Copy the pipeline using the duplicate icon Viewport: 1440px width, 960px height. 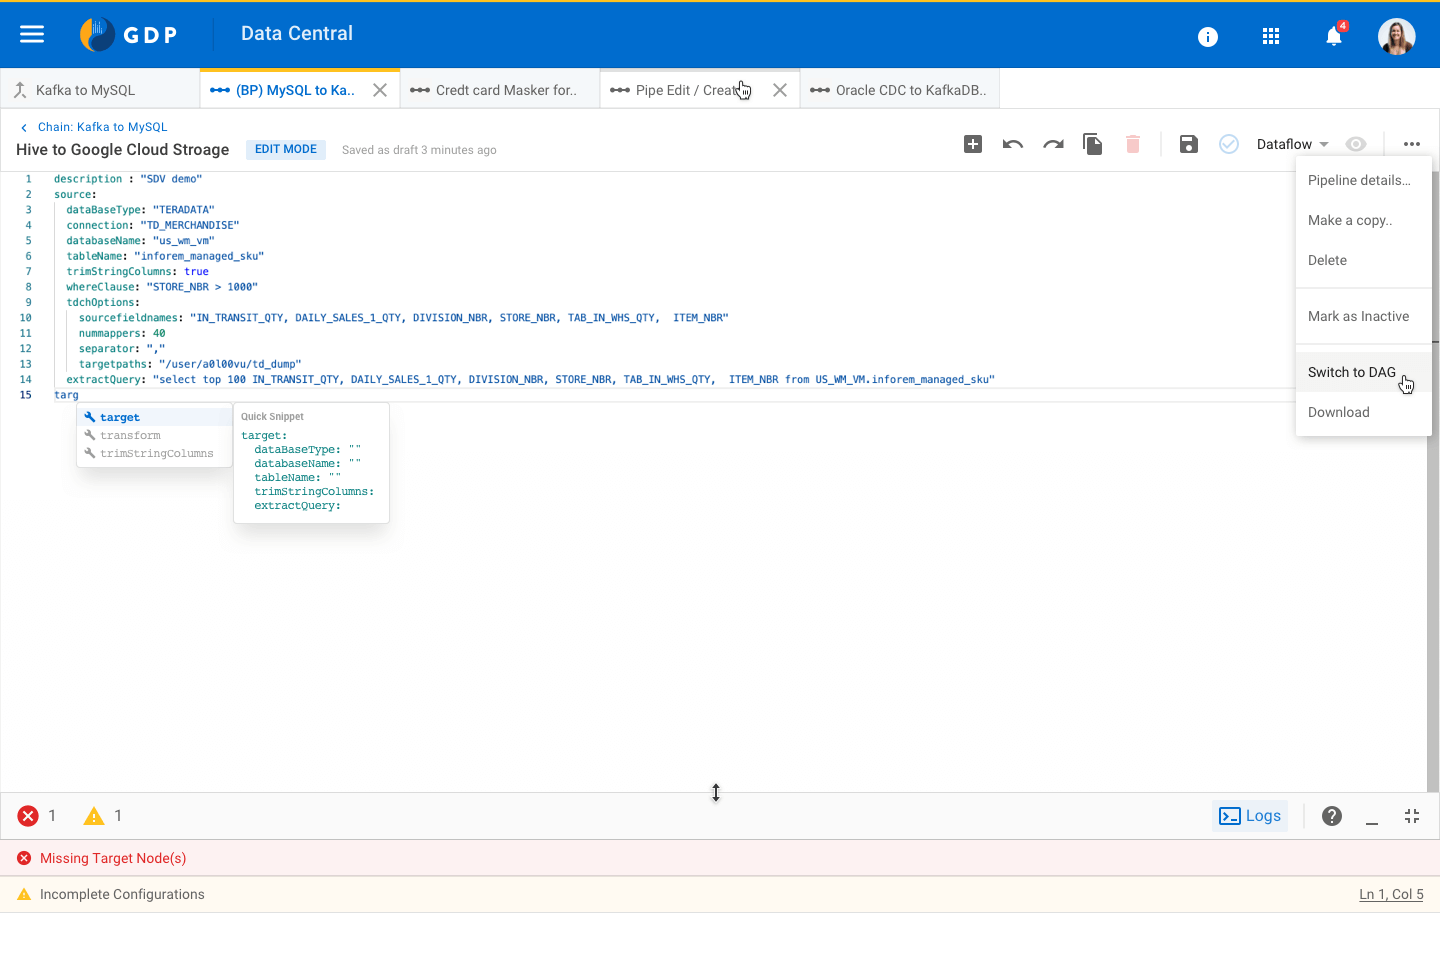point(1093,144)
